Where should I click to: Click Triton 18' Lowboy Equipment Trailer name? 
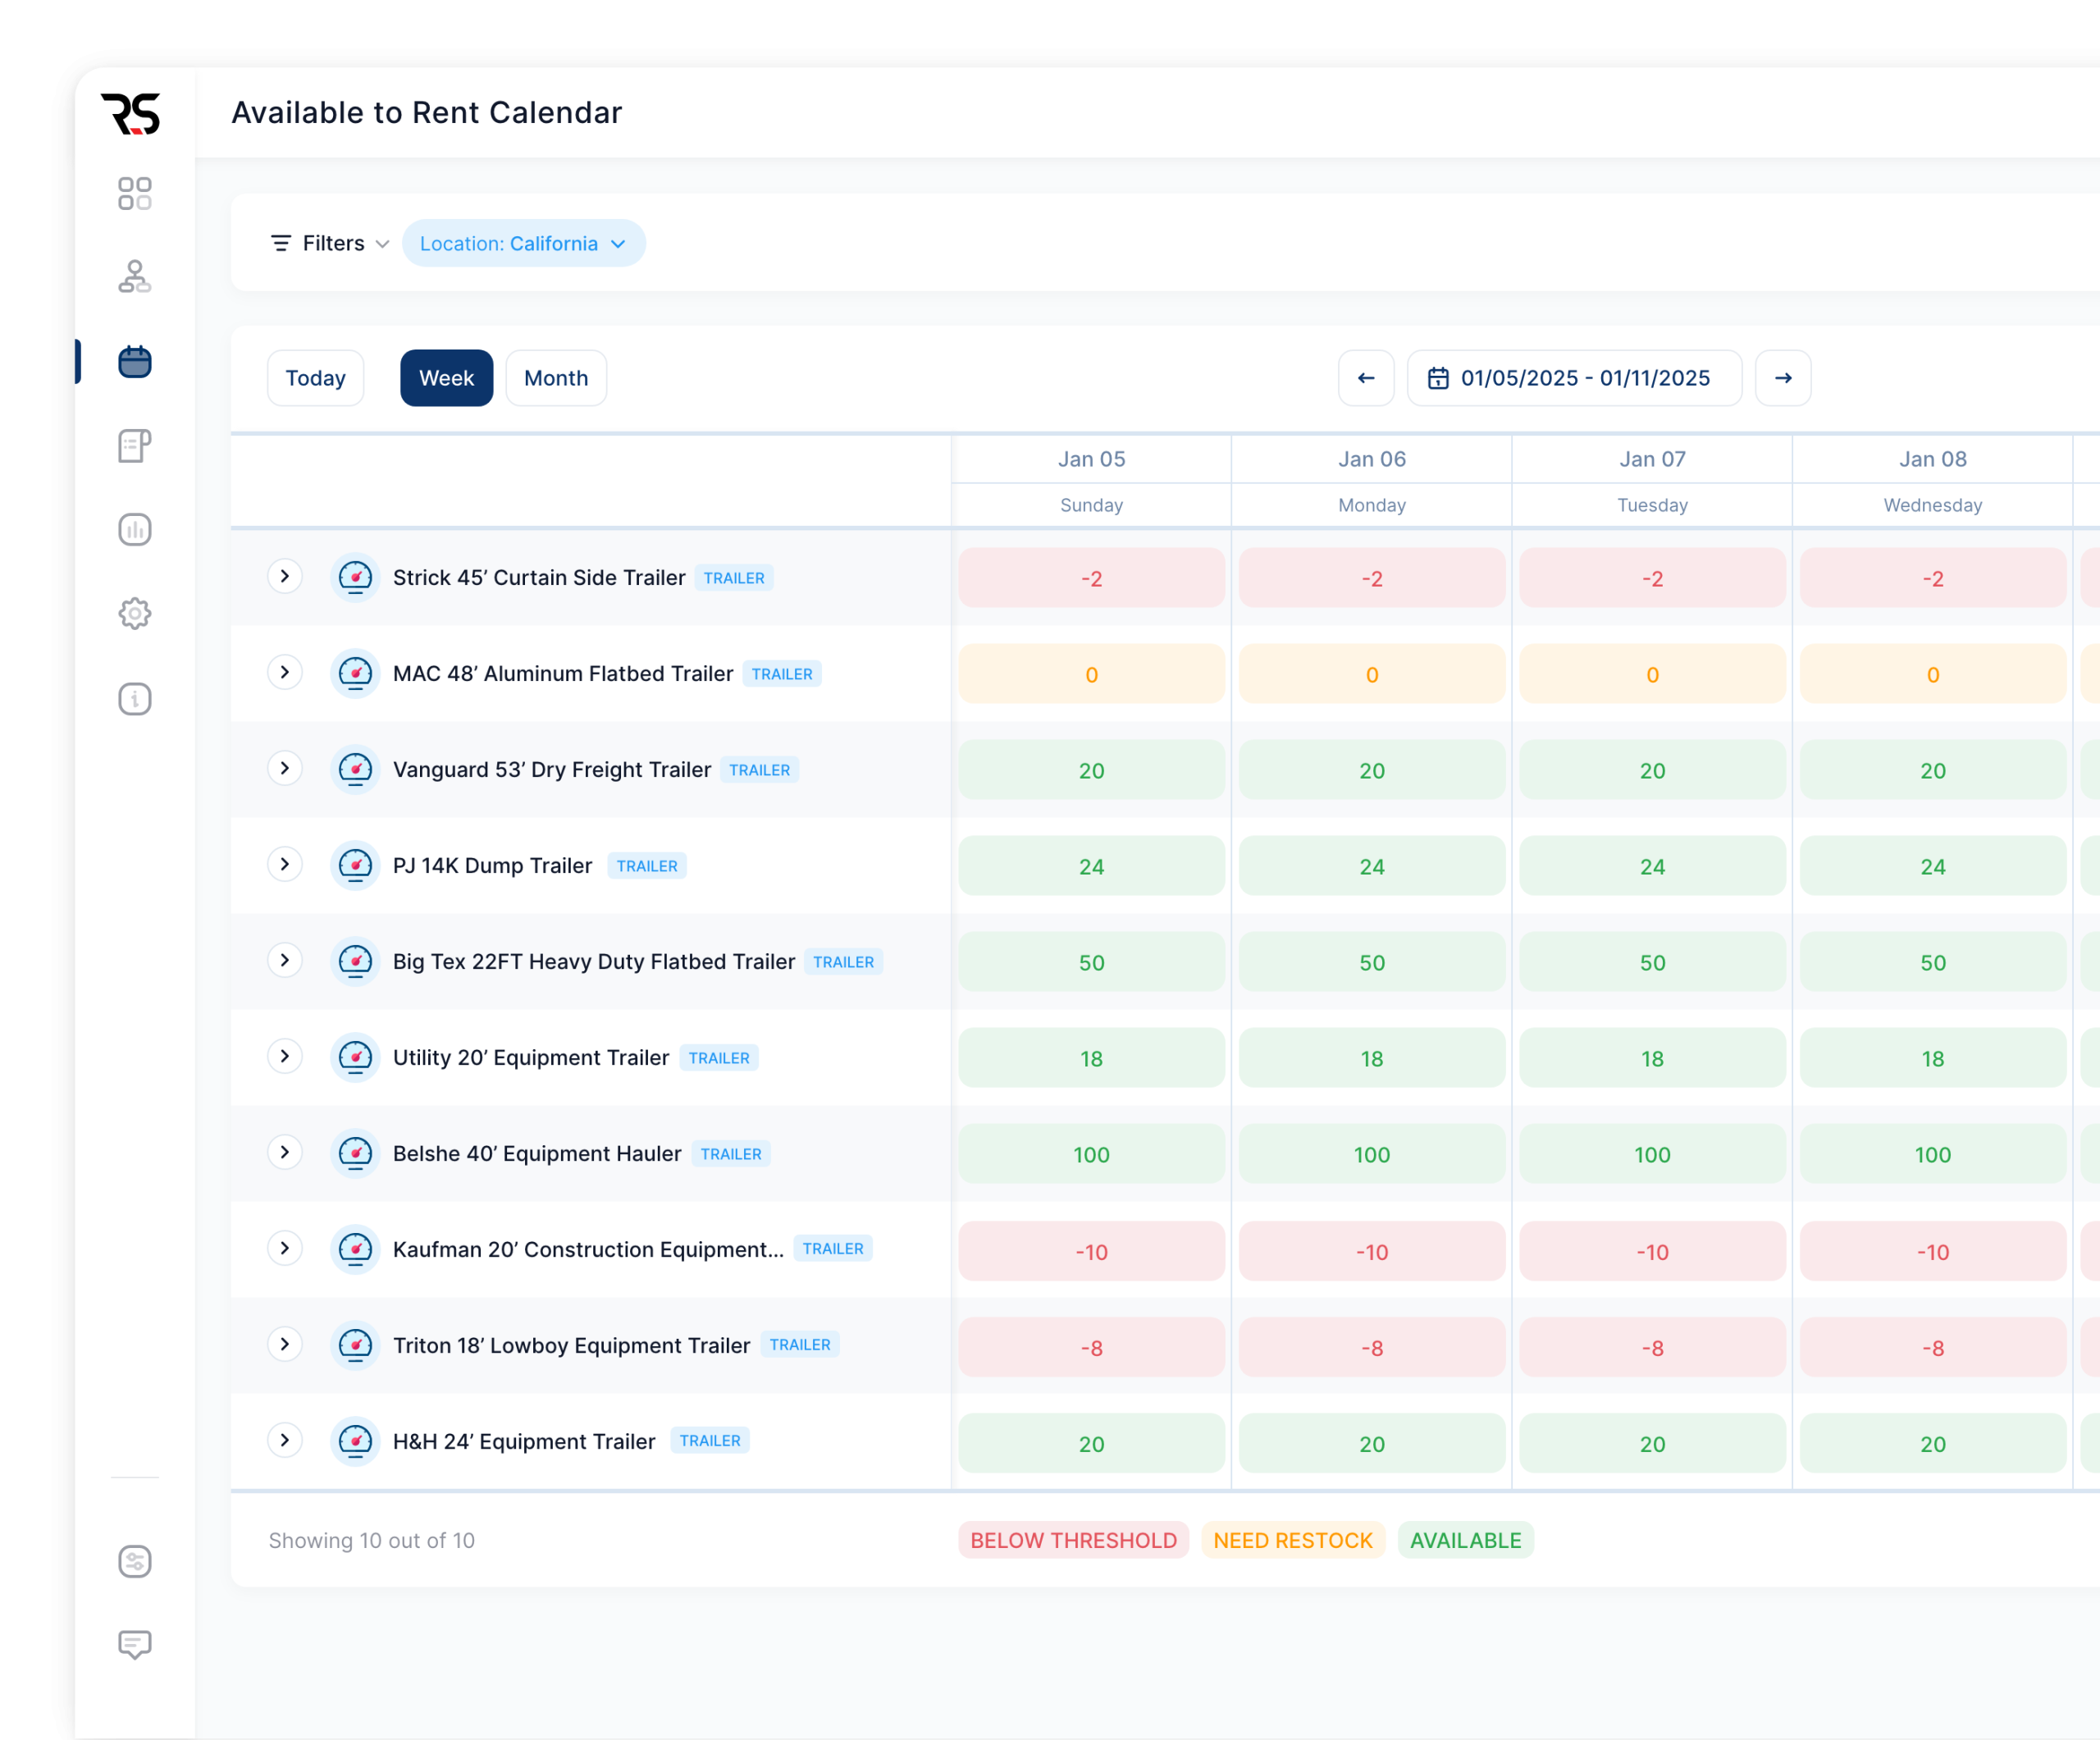pyautogui.click(x=571, y=1345)
